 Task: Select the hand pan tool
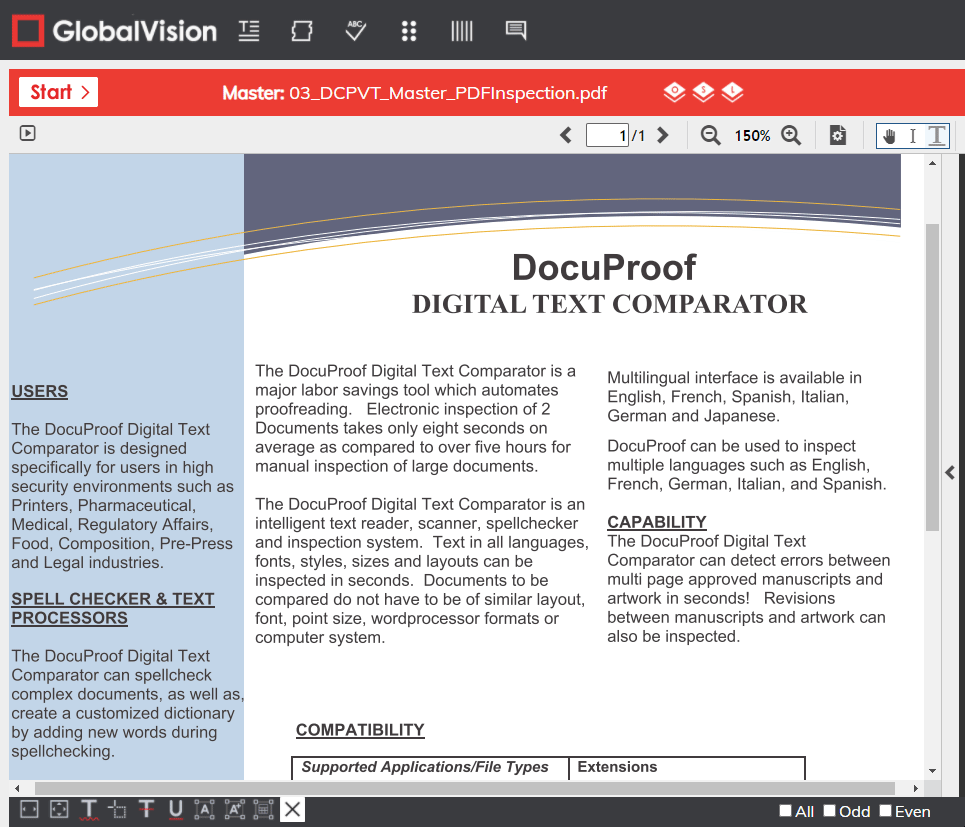889,136
